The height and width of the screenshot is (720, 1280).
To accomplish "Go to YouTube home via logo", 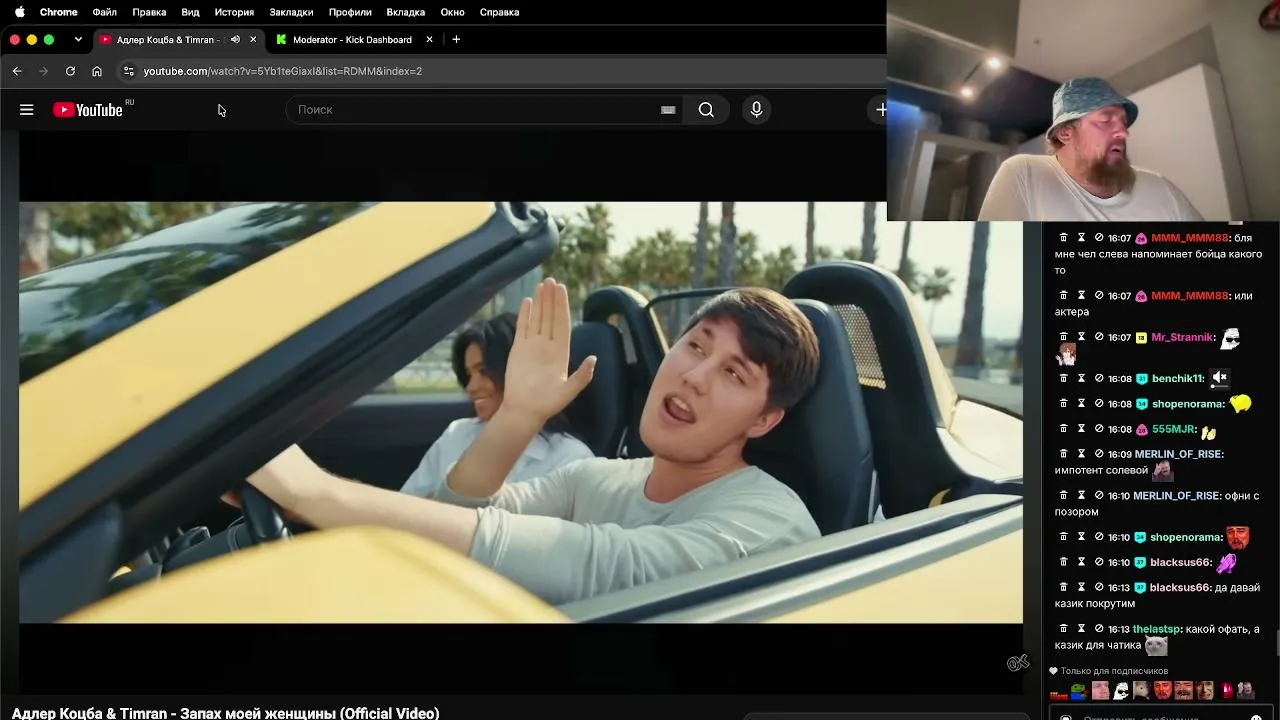I will click(88, 110).
